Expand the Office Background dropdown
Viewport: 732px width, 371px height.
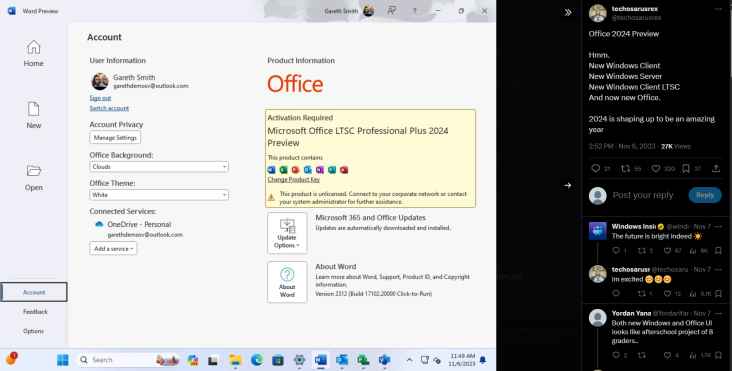click(159, 167)
